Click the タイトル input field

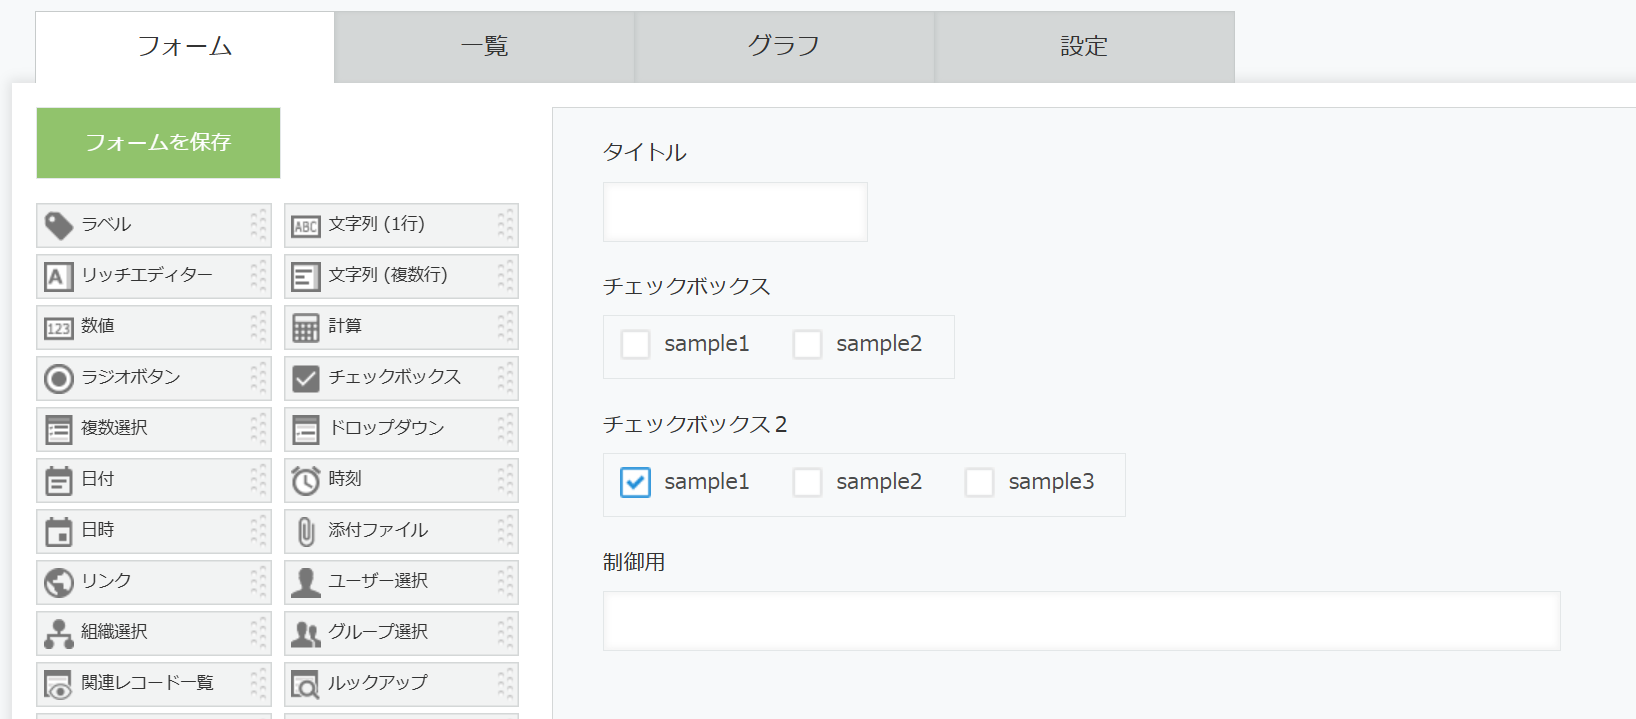(x=735, y=212)
